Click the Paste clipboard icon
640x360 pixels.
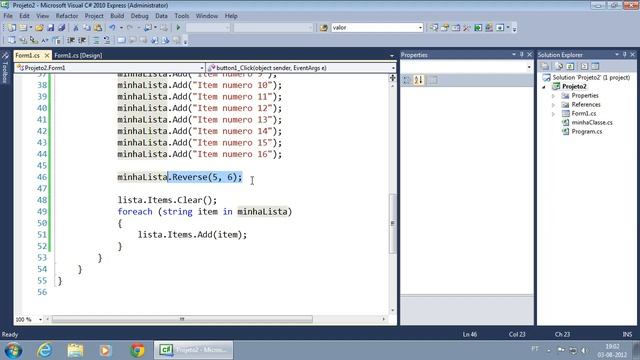[x=98, y=28]
